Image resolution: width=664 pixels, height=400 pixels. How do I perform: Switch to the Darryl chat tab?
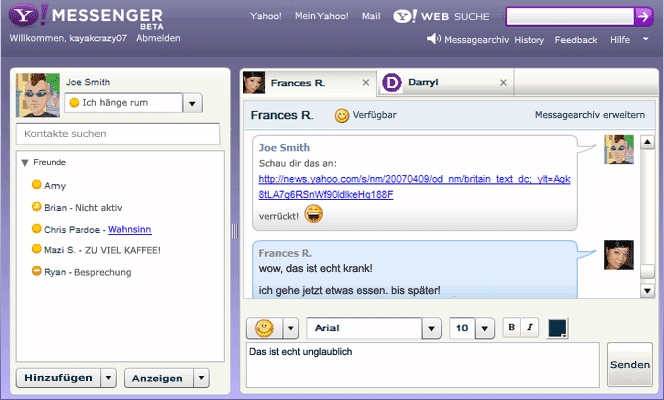[445, 83]
